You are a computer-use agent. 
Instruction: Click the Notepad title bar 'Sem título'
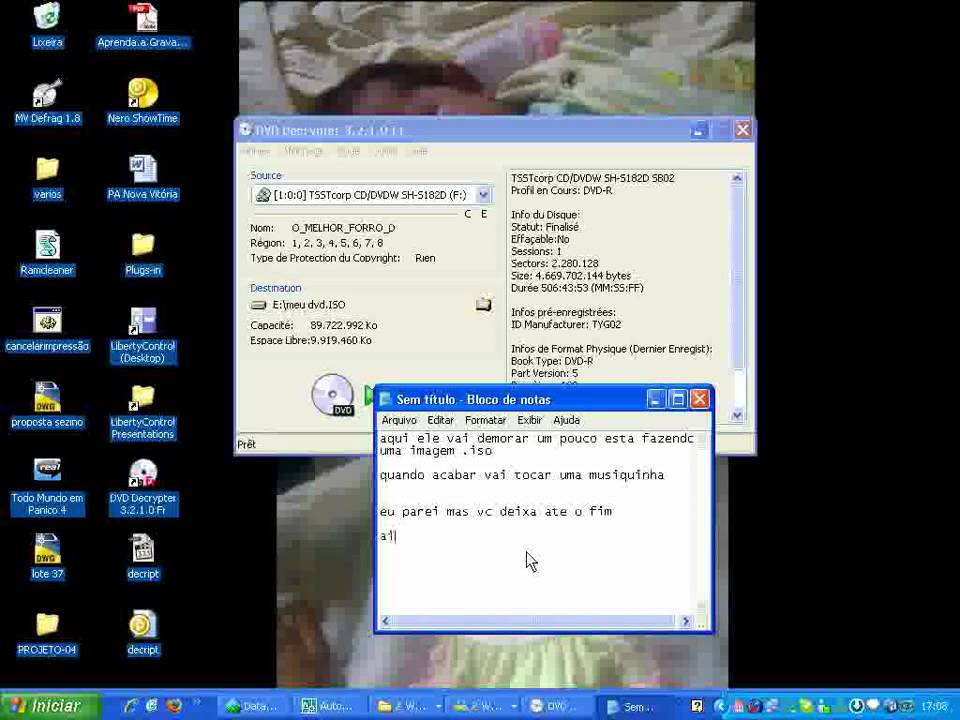coord(473,399)
